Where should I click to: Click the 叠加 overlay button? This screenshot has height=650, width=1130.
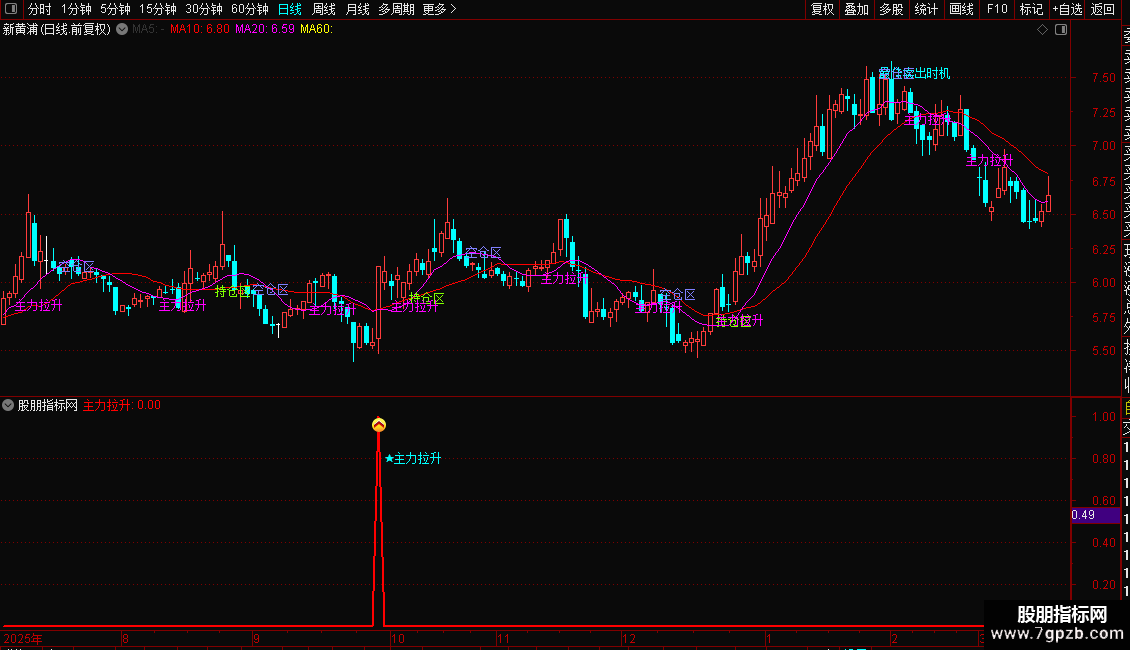(x=857, y=9)
